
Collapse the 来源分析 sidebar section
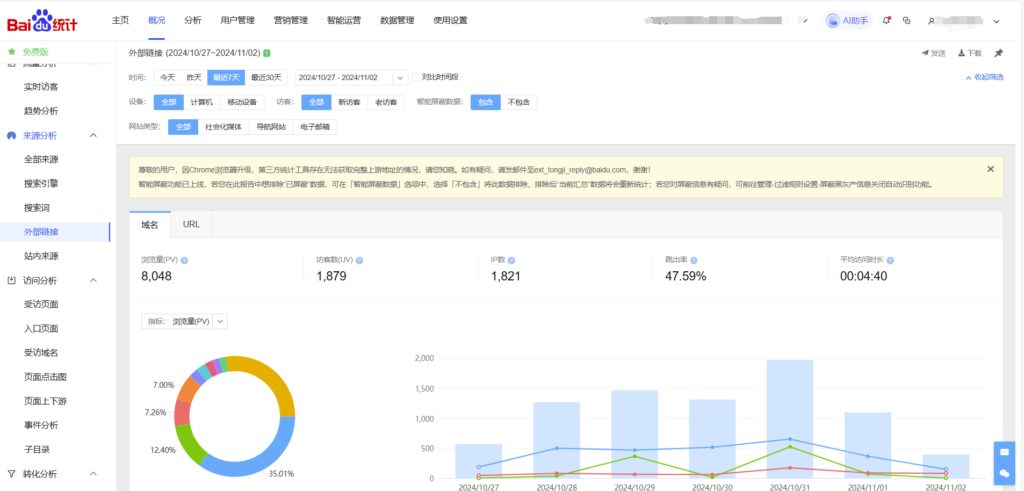(93, 135)
